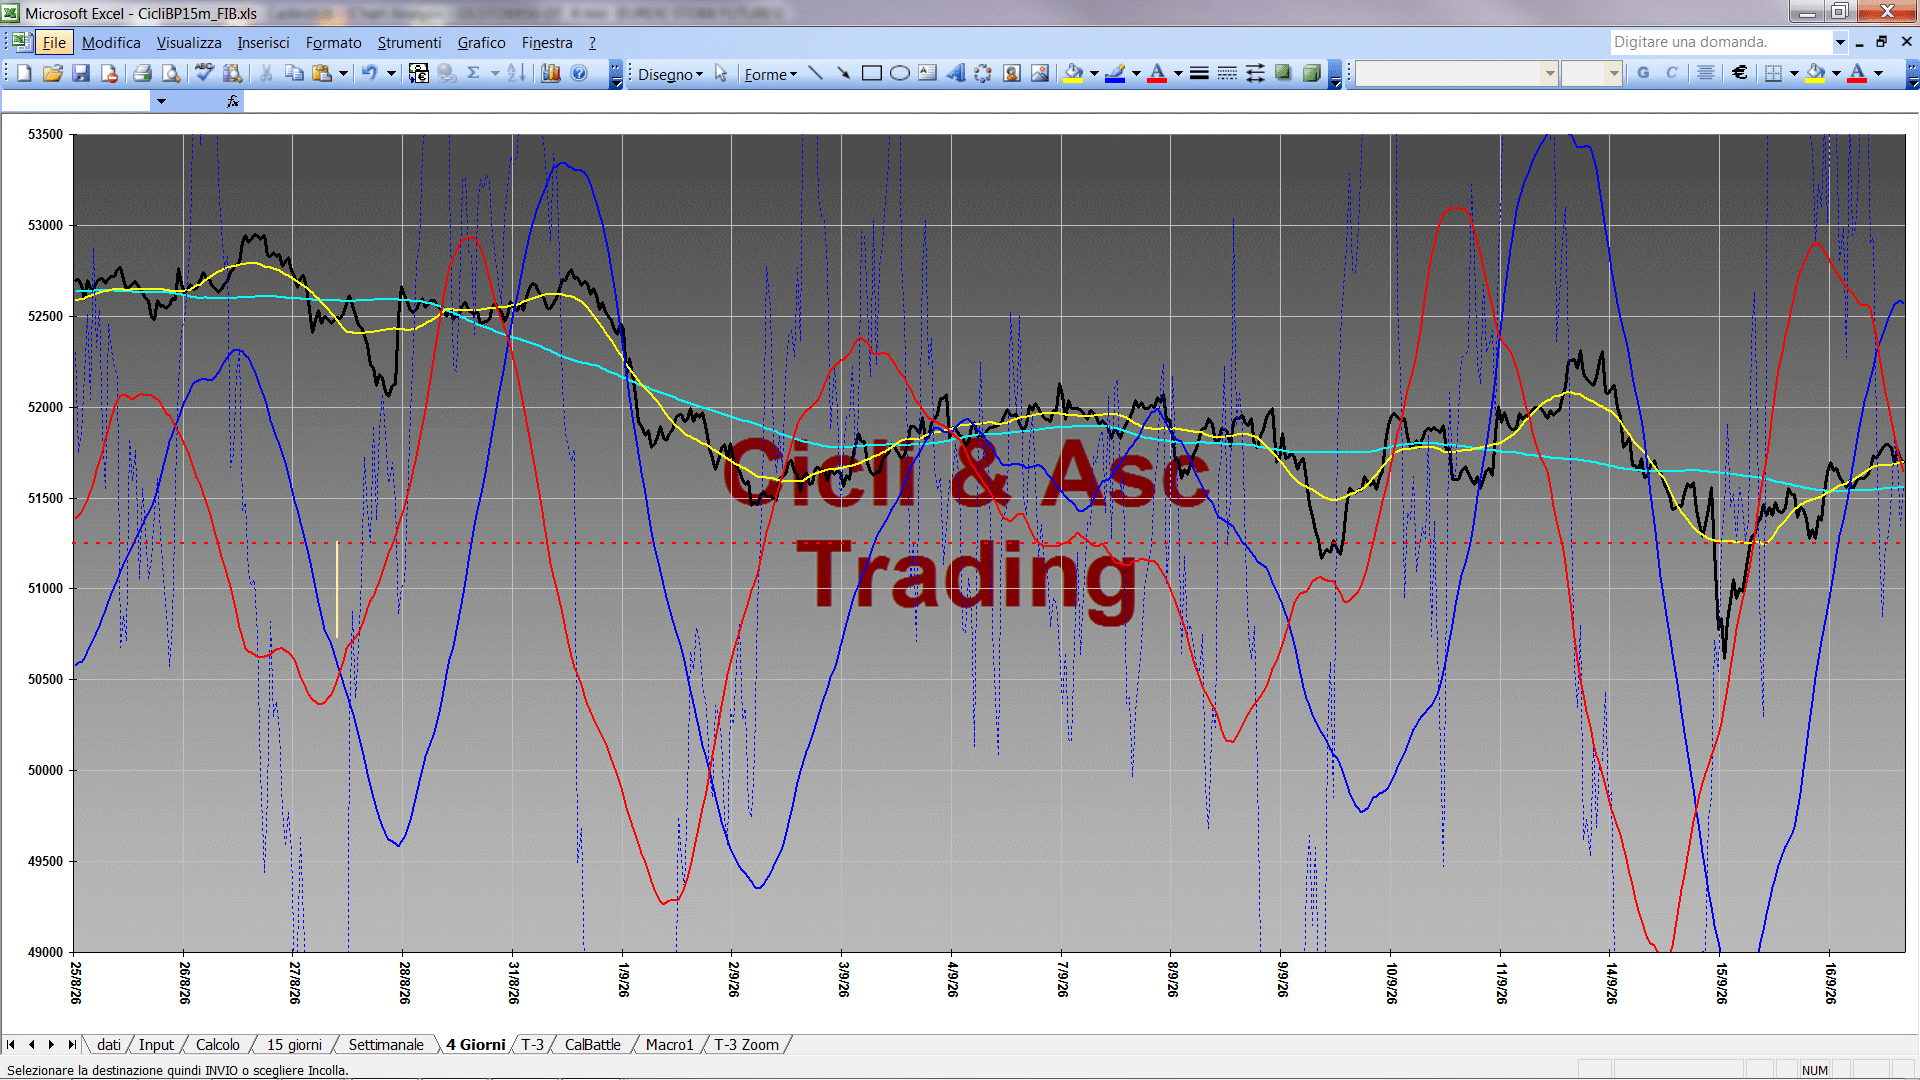
Task: Expand the Forme shapes dropdown
Action: pos(770,74)
